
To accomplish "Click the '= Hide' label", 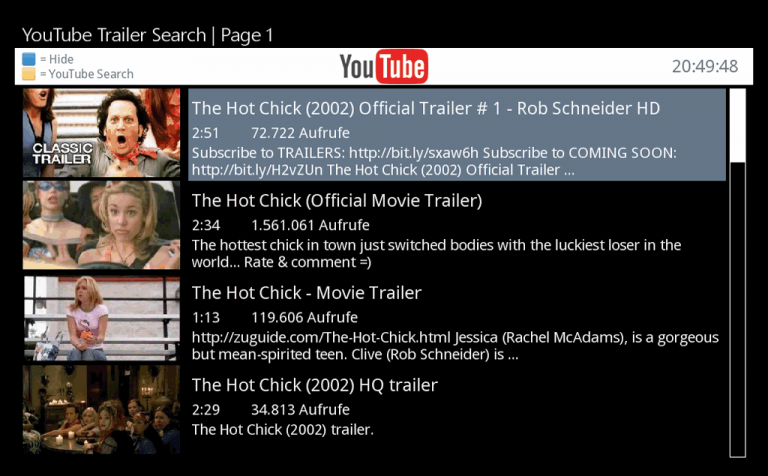I will pos(57,59).
